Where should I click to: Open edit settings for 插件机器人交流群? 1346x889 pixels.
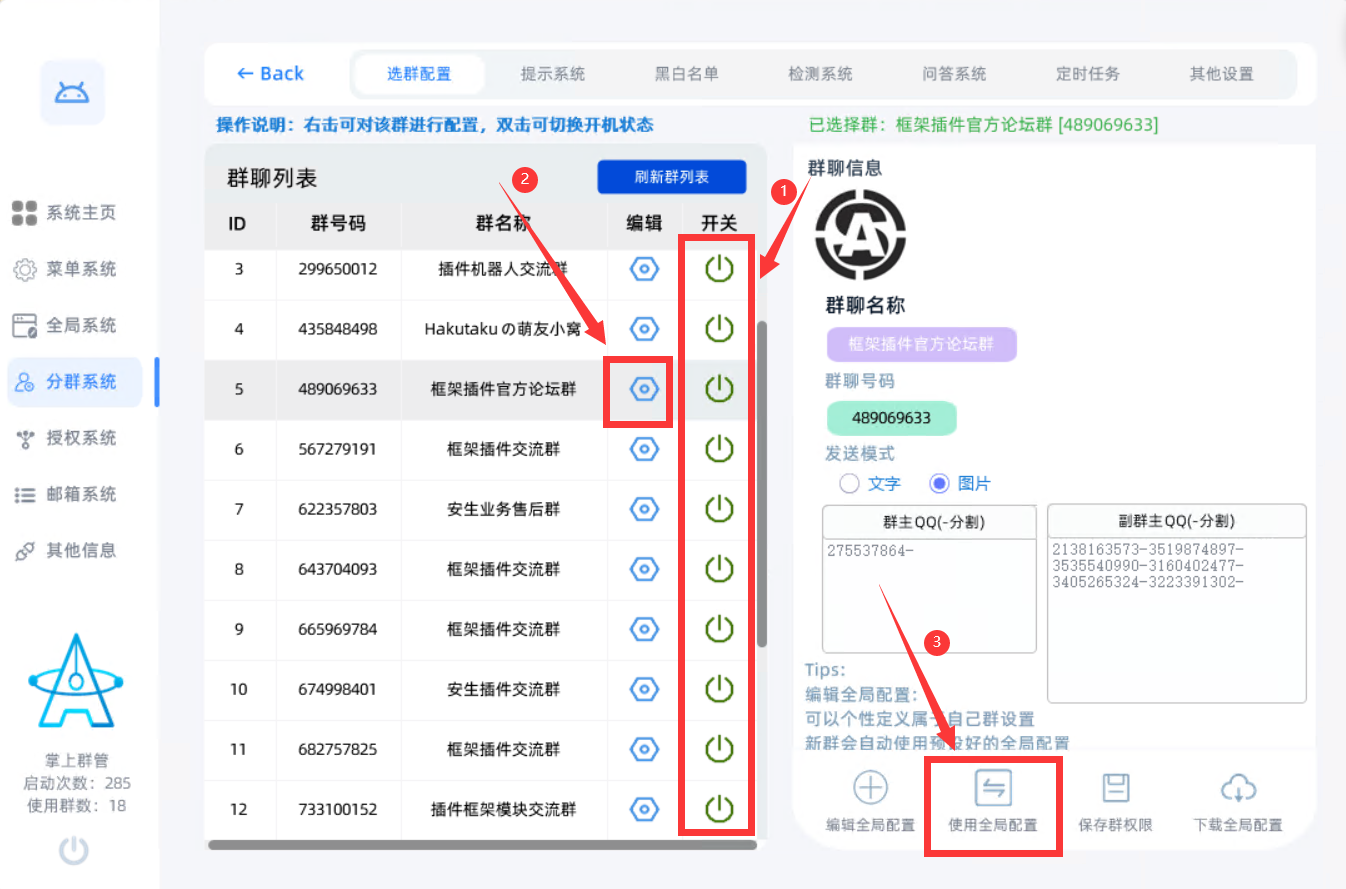click(x=645, y=269)
